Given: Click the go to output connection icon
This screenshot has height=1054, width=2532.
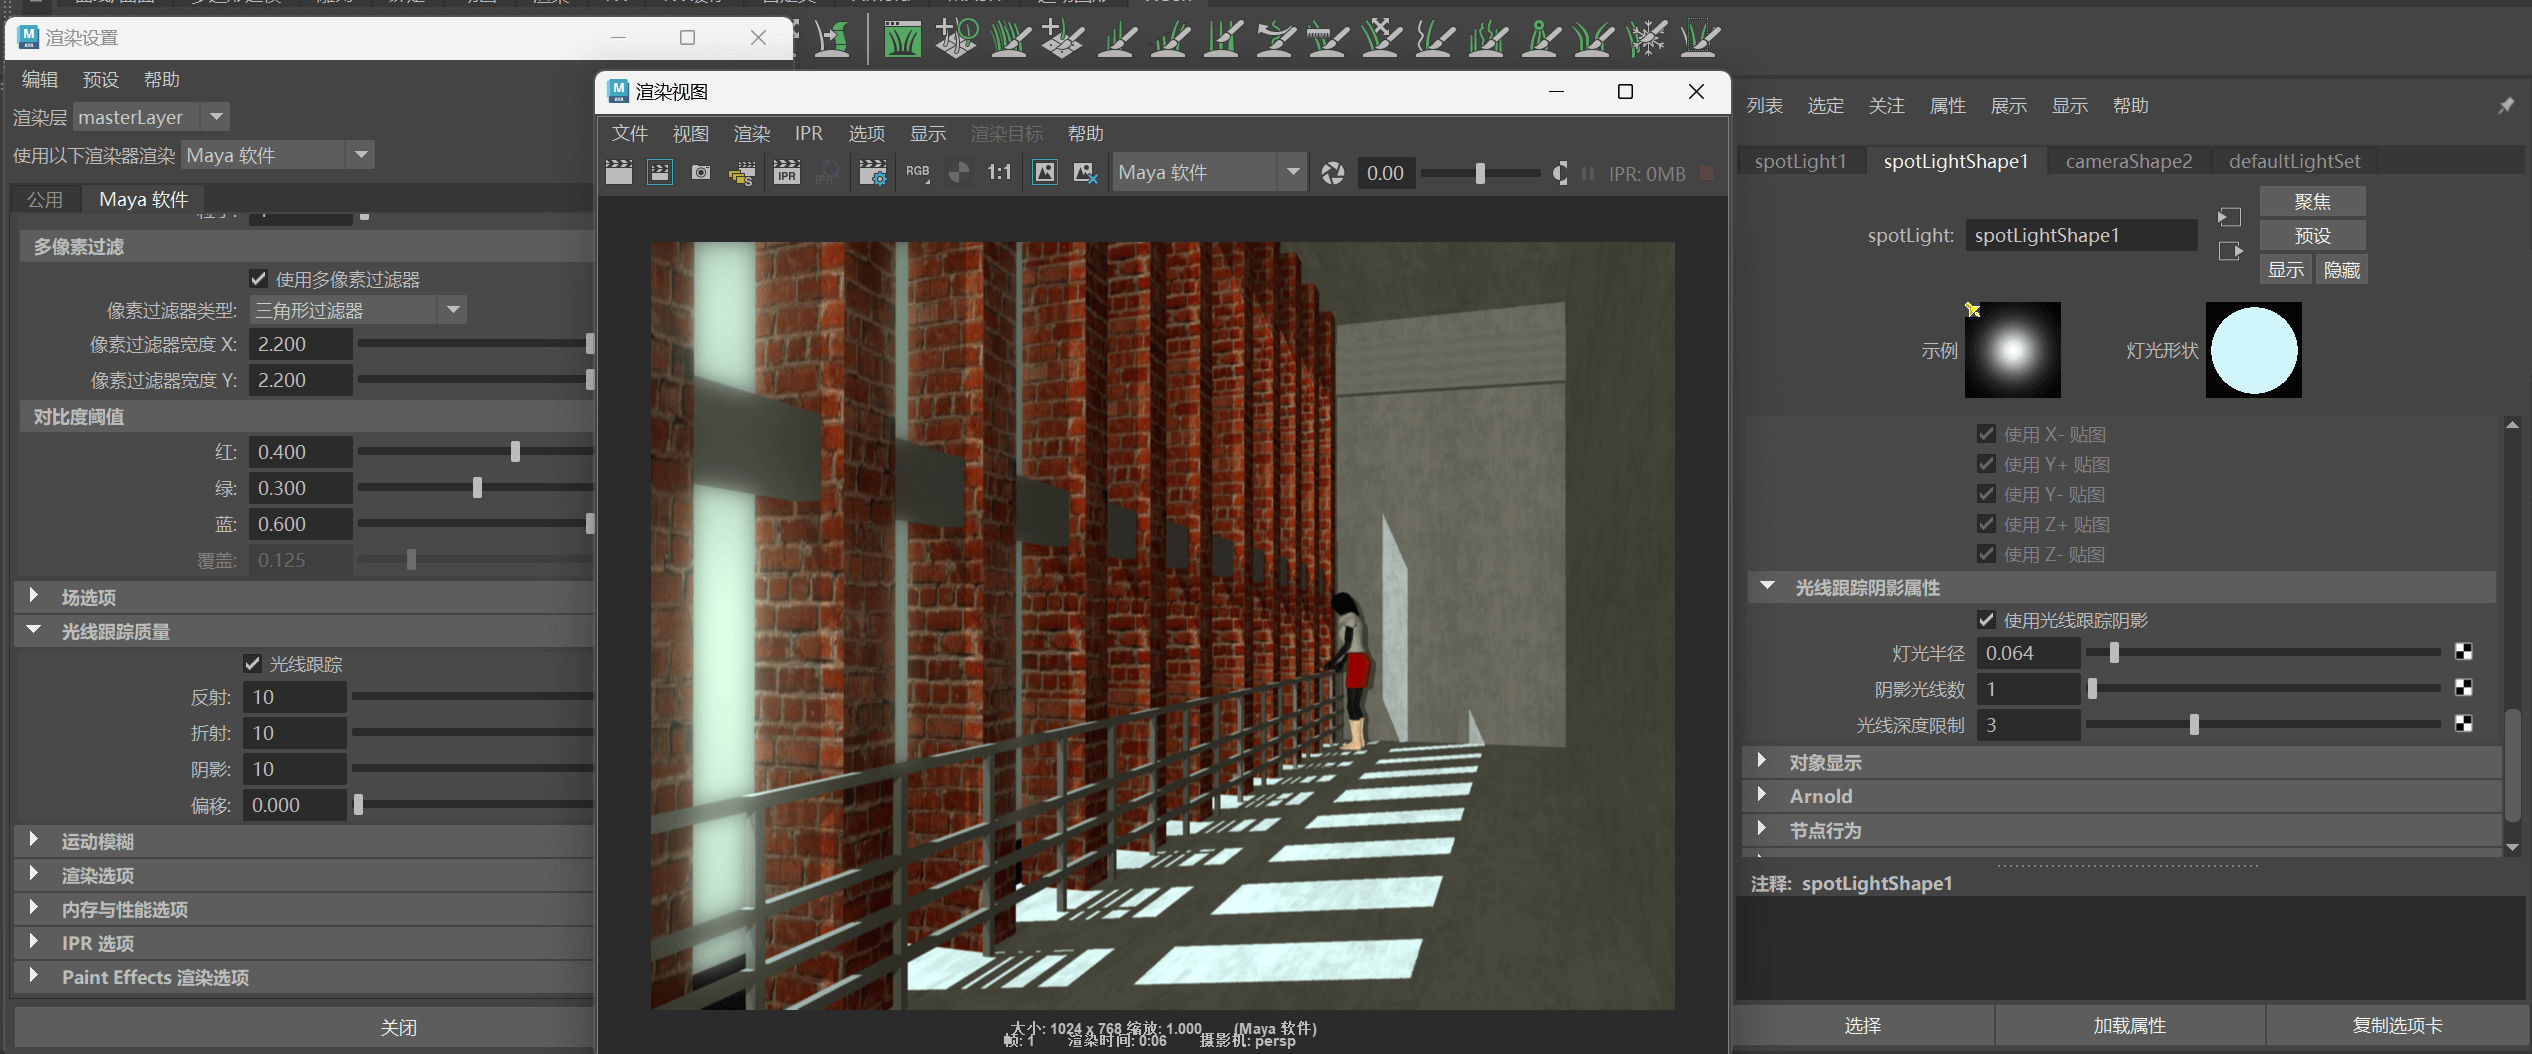Looking at the screenshot, I should coord(2229,251).
